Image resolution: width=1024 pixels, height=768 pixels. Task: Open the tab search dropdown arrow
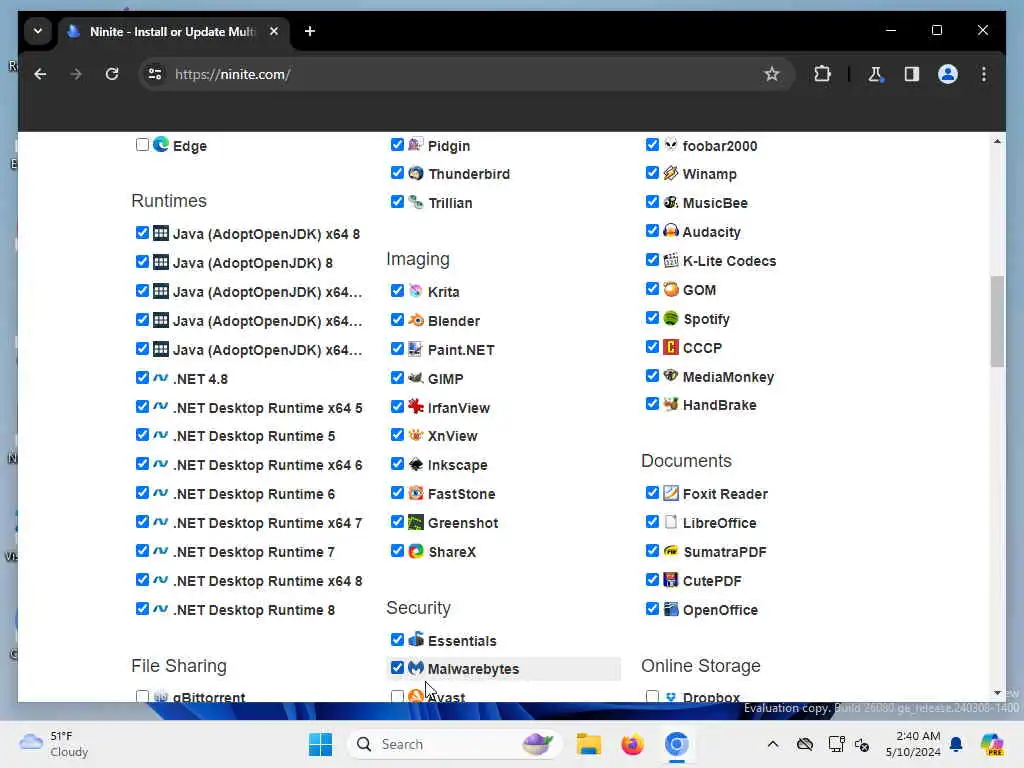click(38, 31)
